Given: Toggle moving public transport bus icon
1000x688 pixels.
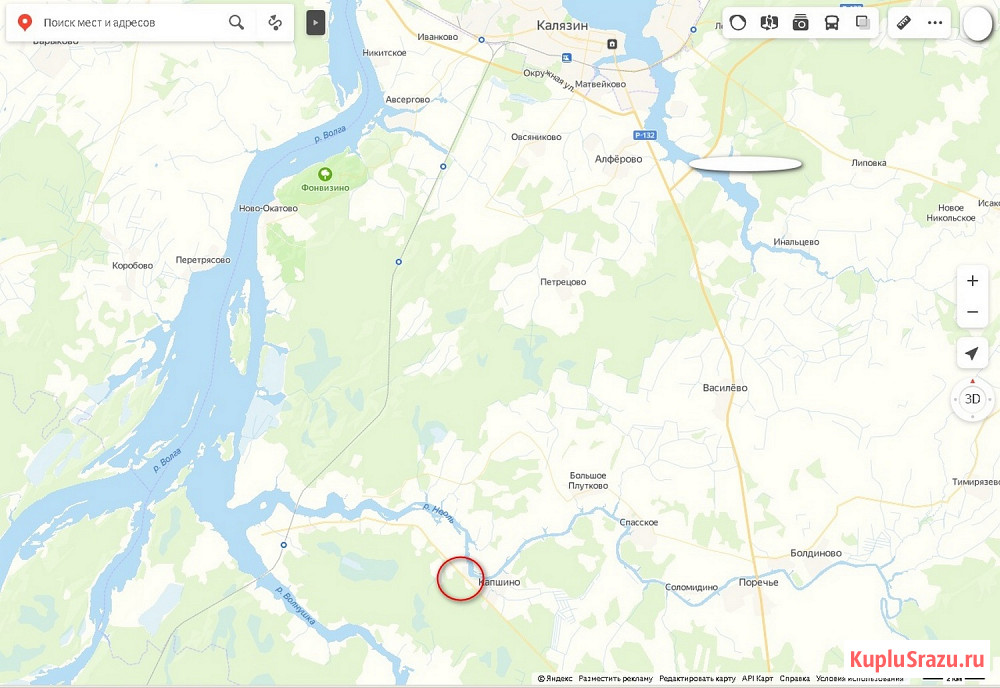Looking at the screenshot, I should pyautogui.click(x=832, y=23).
